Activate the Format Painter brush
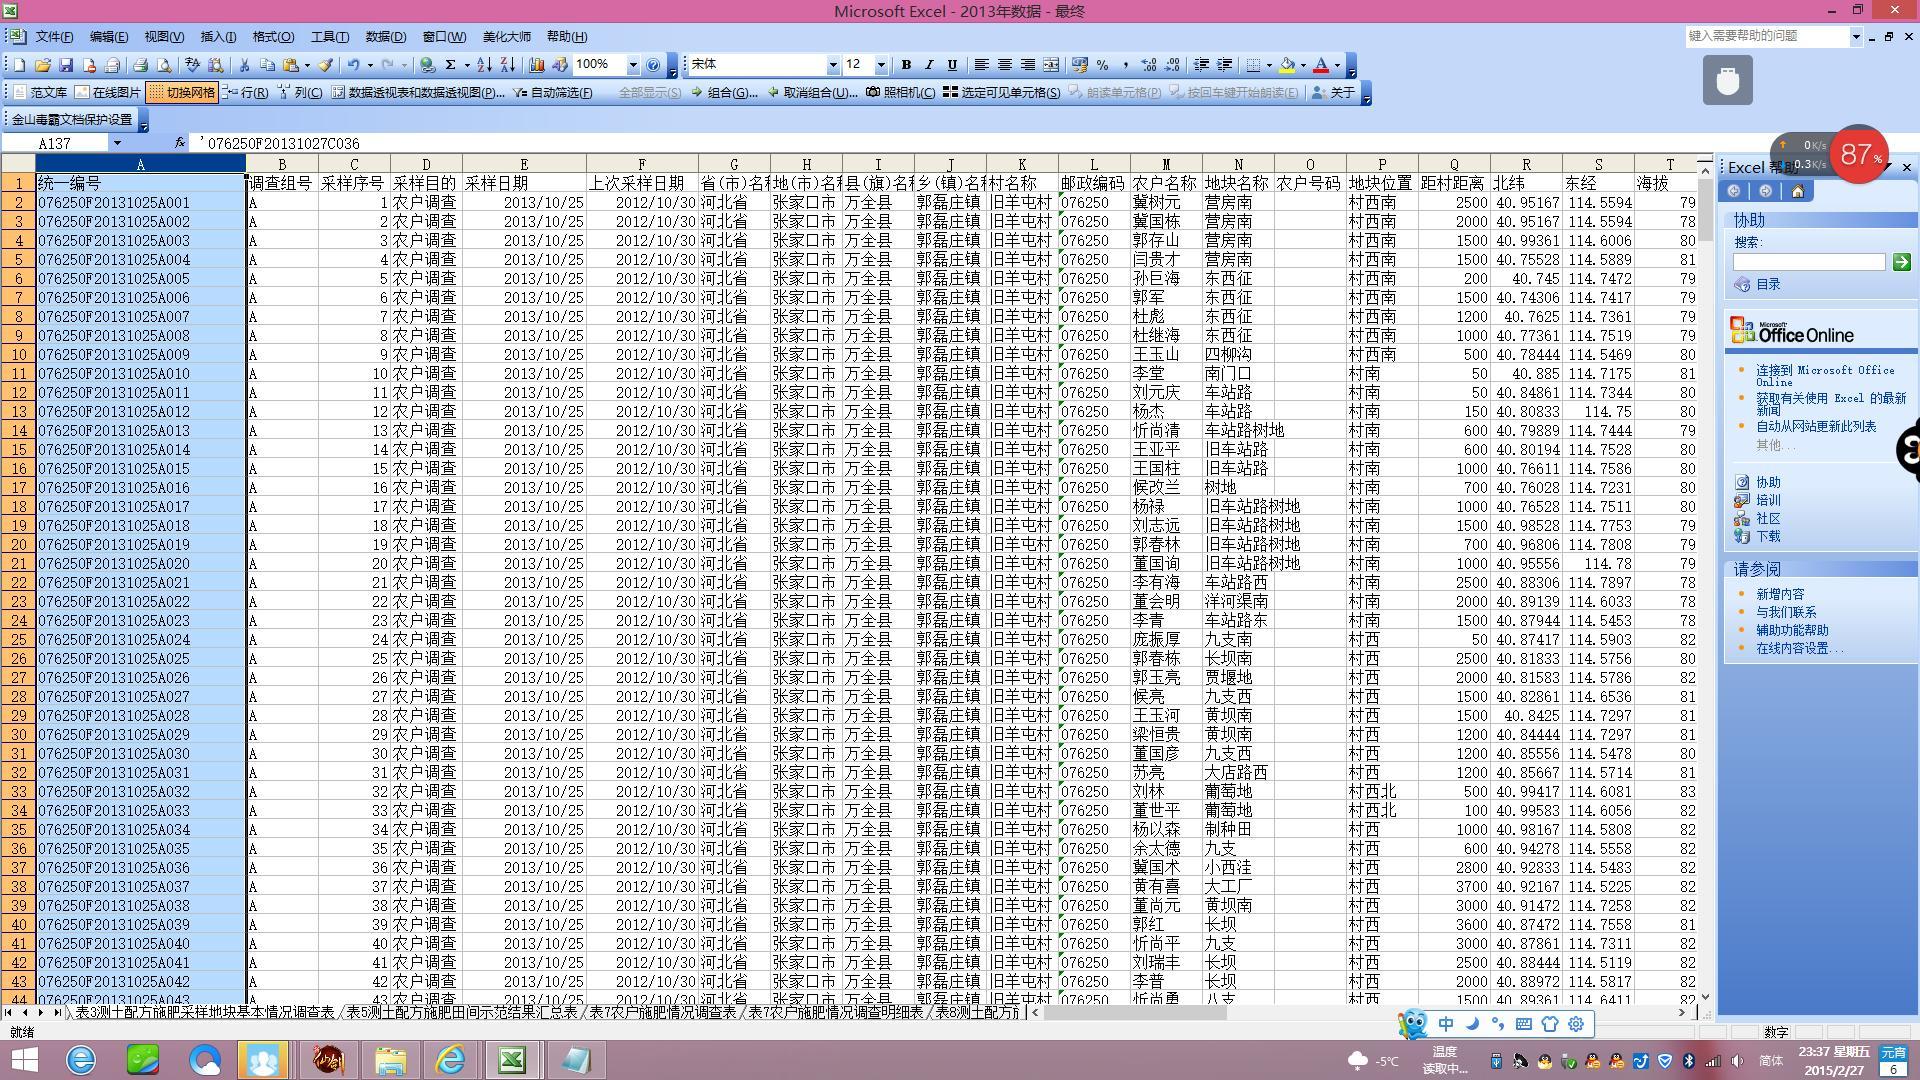 (x=325, y=65)
